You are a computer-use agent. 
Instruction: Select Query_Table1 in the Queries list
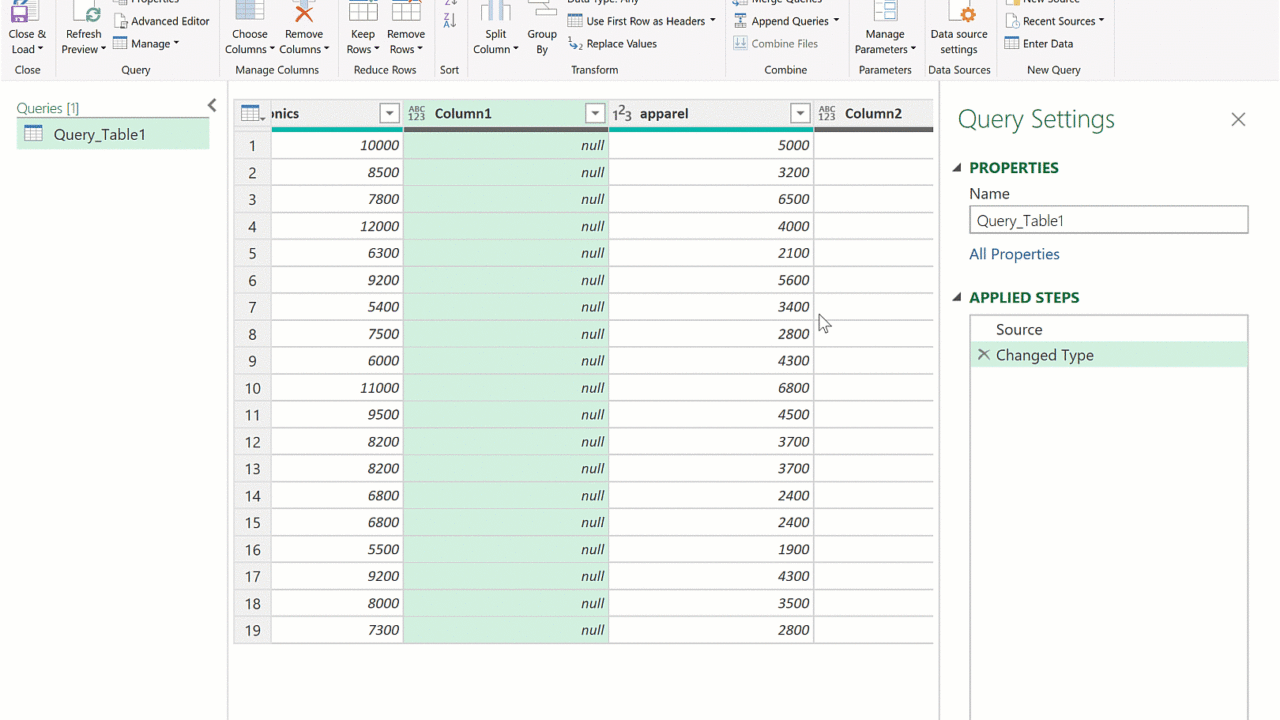click(100, 134)
